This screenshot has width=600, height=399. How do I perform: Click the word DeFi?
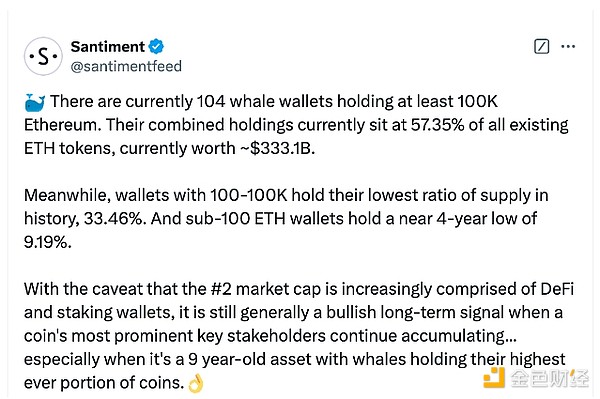[x=557, y=289]
